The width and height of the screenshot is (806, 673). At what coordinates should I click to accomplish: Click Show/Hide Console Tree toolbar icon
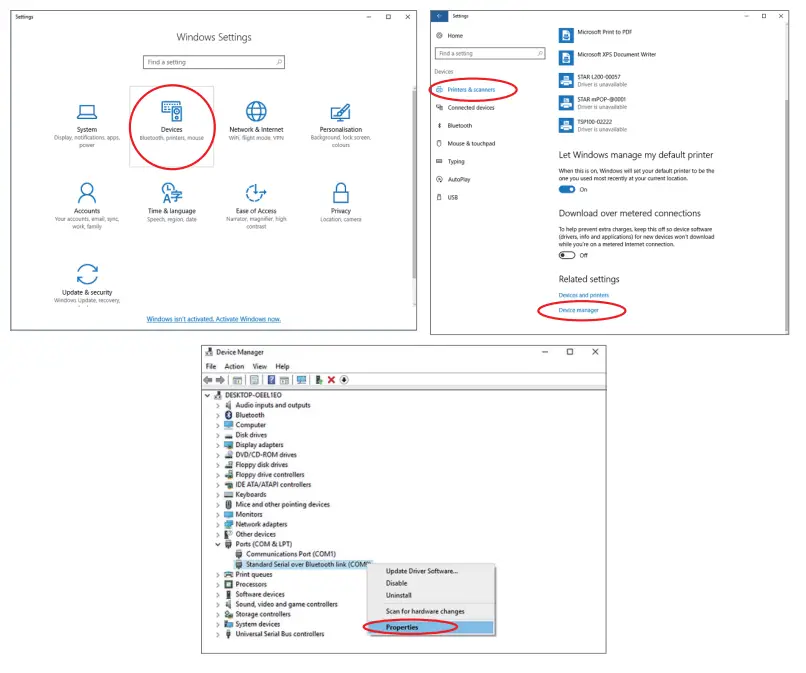click(x=237, y=380)
